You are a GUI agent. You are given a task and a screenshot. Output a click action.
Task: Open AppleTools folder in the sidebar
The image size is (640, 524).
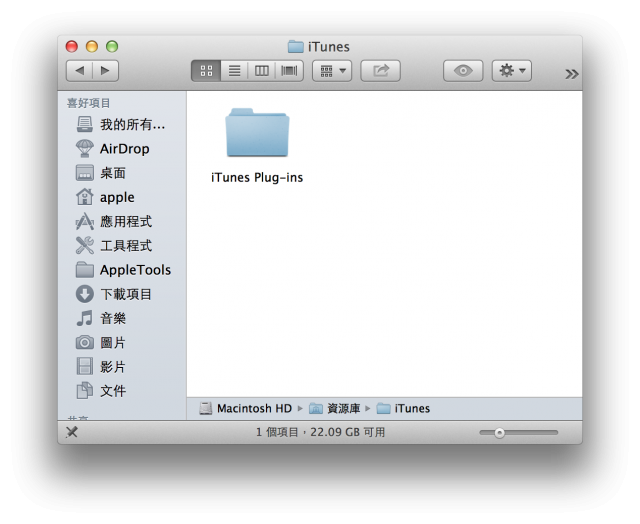click(123, 270)
